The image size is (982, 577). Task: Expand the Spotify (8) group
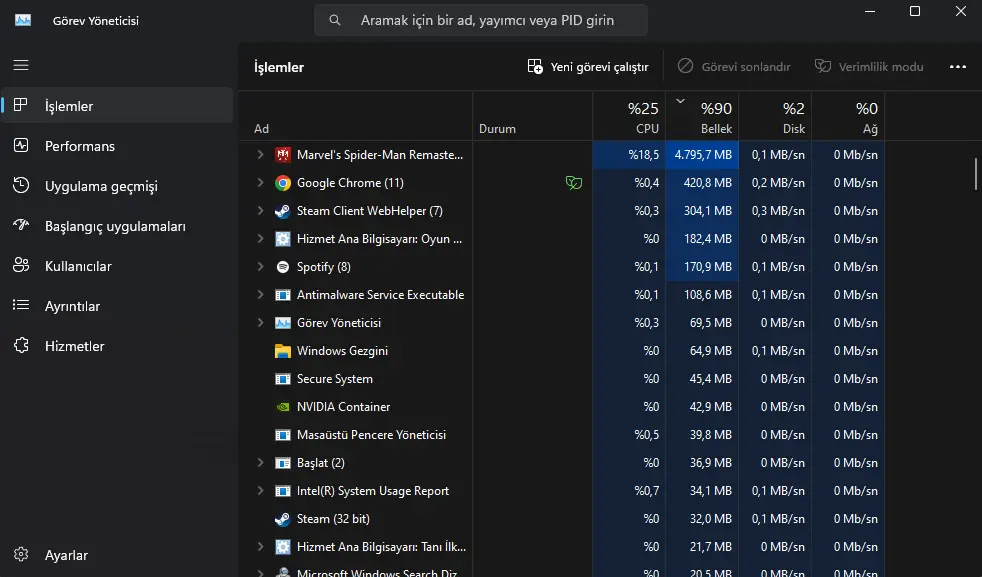click(260, 266)
